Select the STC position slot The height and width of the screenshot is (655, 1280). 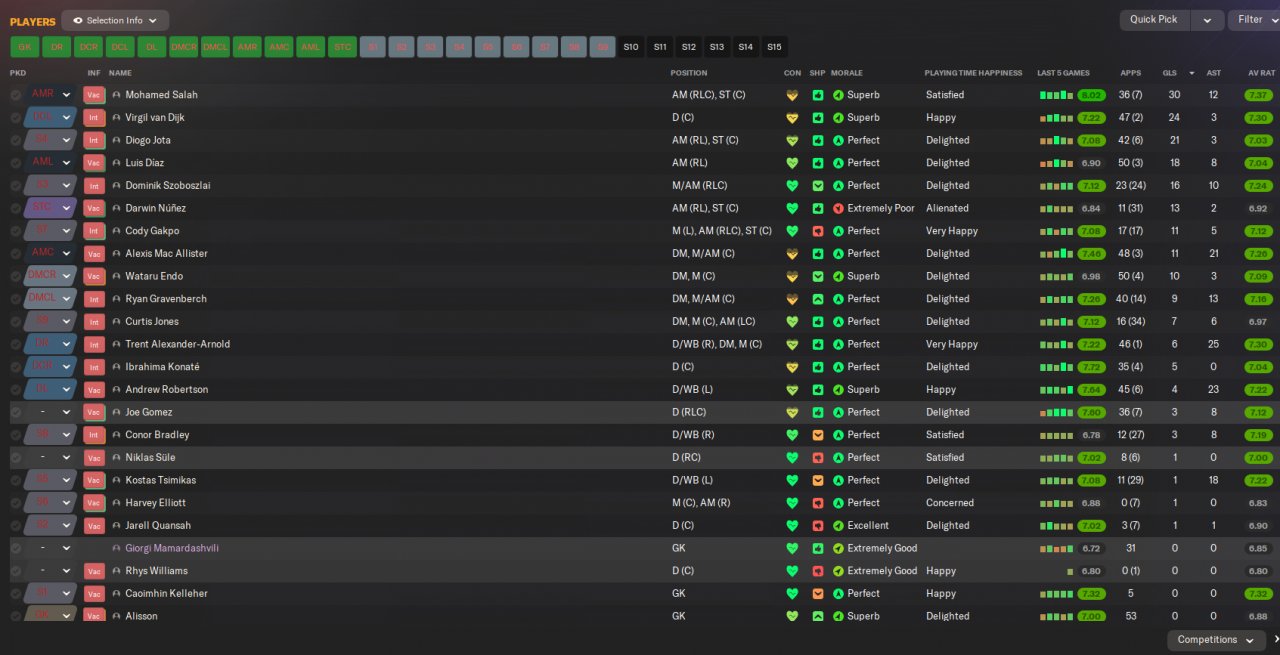[x=343, y=47]
